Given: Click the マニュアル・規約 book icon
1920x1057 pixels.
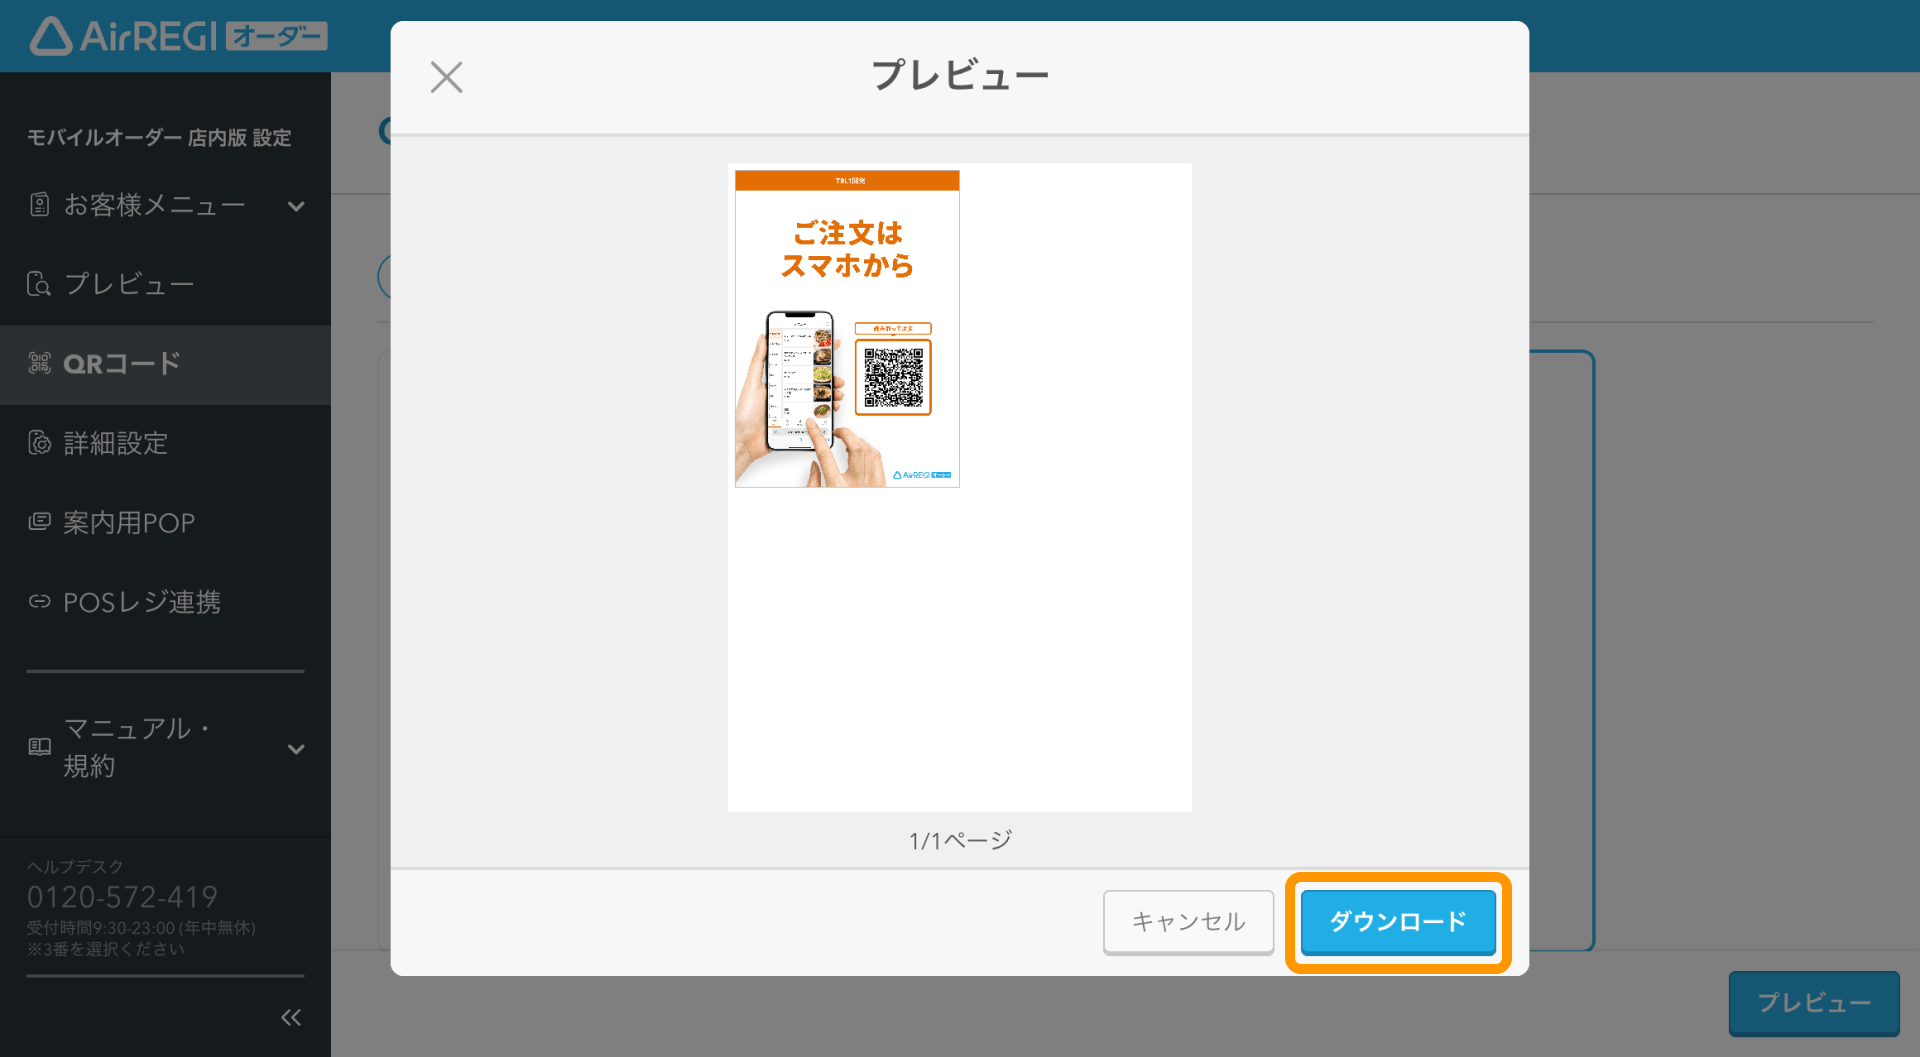Looking at the screenshot, I should (39, 747).
